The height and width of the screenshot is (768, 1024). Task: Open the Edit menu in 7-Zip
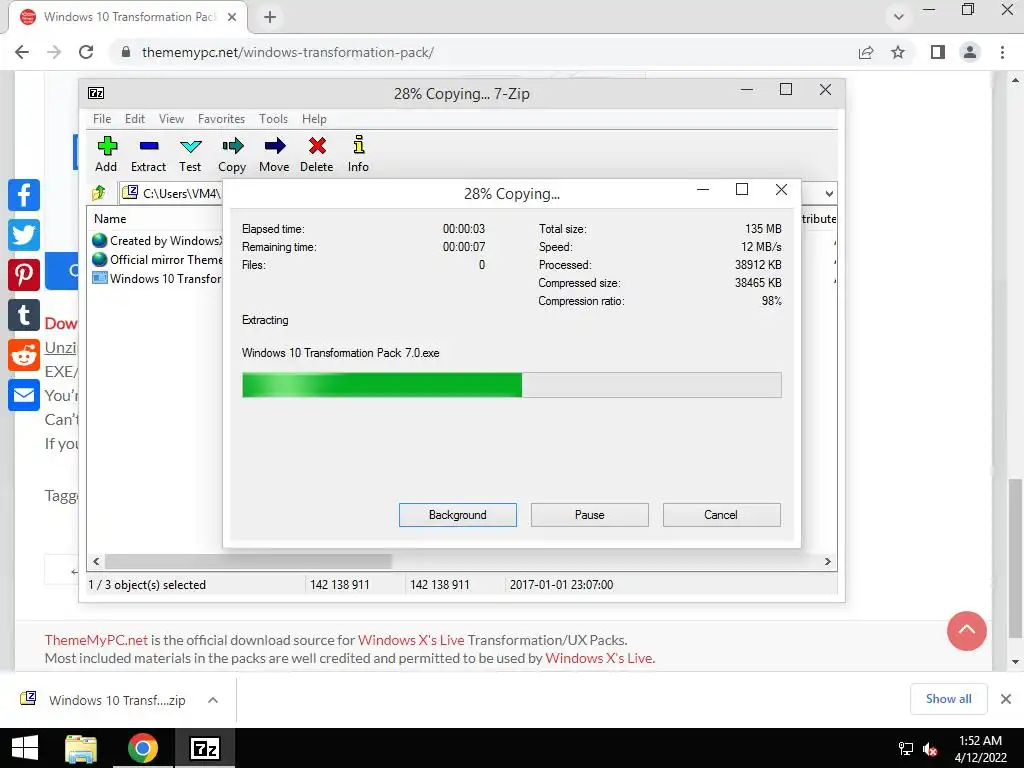(135, 119)
